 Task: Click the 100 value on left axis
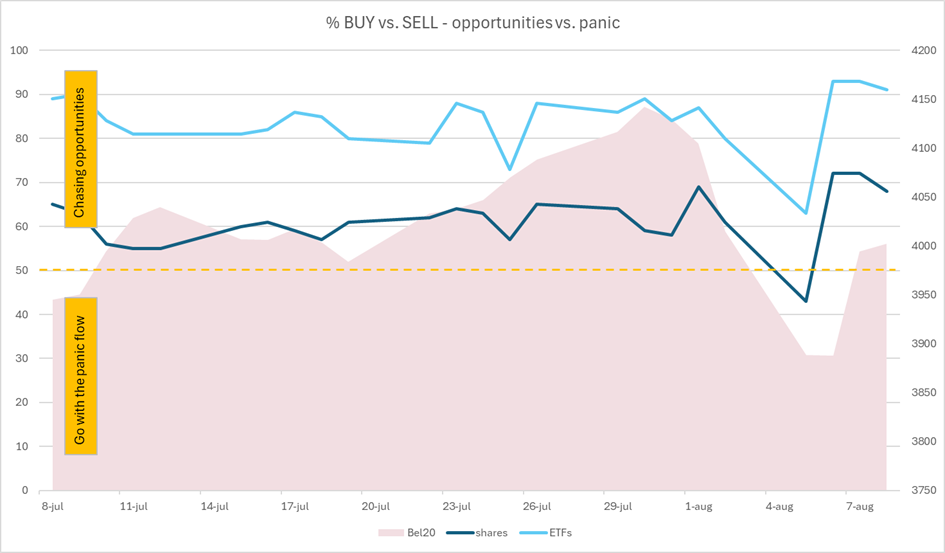tap(19, 51)
